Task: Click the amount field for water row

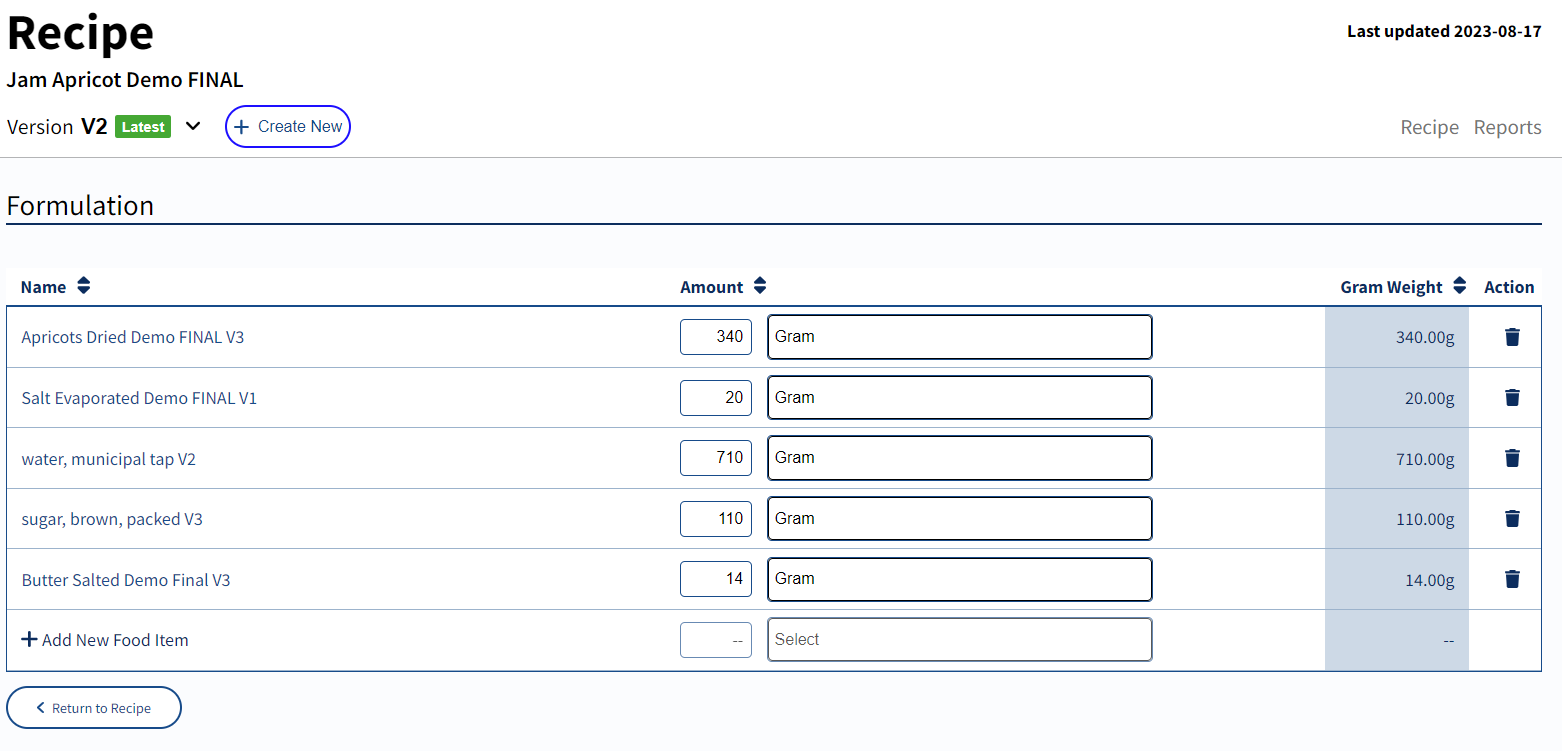Action: [x=716, y=458]
